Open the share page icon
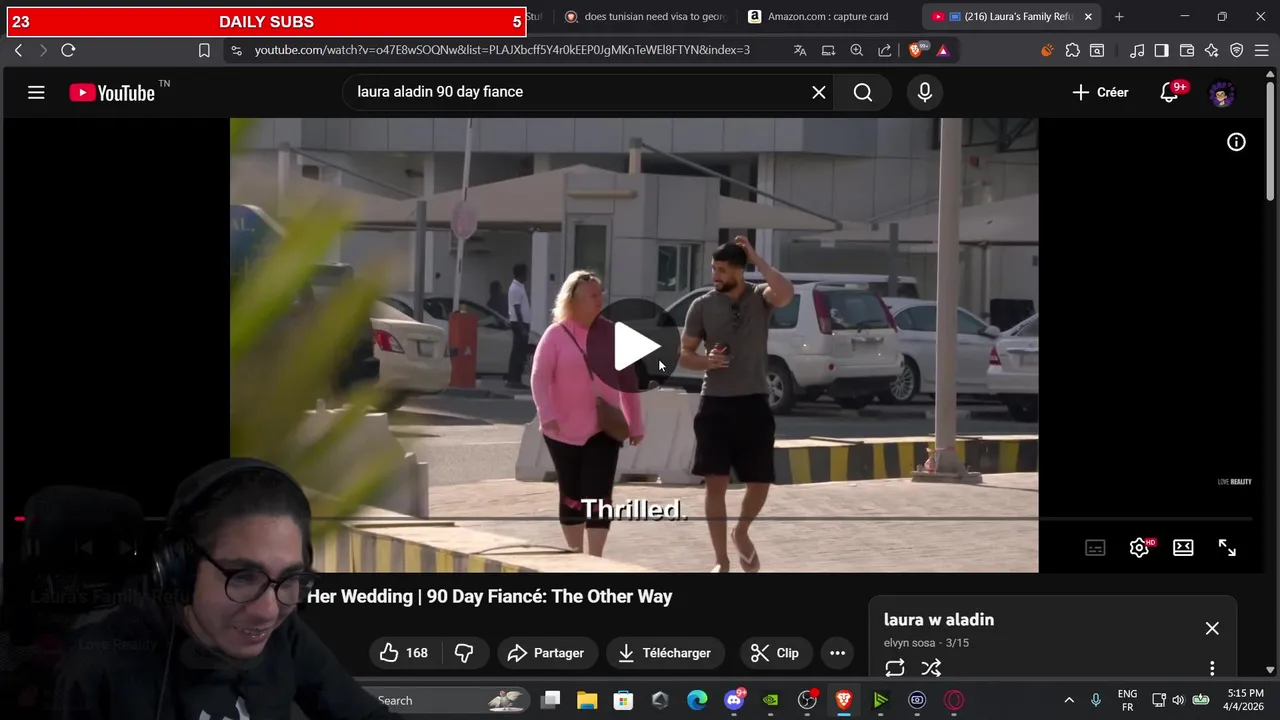1280x720 pixels. (885, 50)
